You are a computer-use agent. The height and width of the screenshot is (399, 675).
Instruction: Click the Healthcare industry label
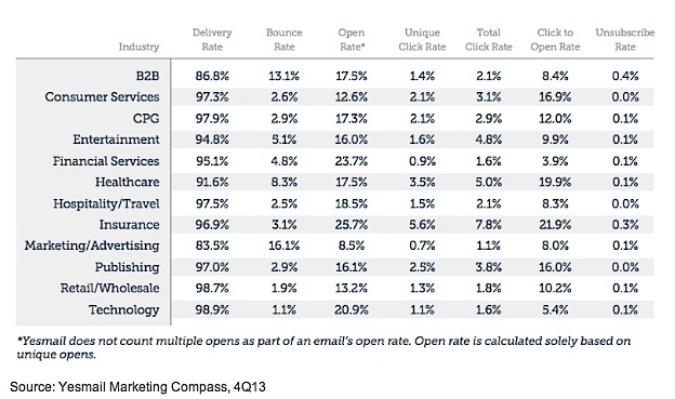click(x=127, y=182)
